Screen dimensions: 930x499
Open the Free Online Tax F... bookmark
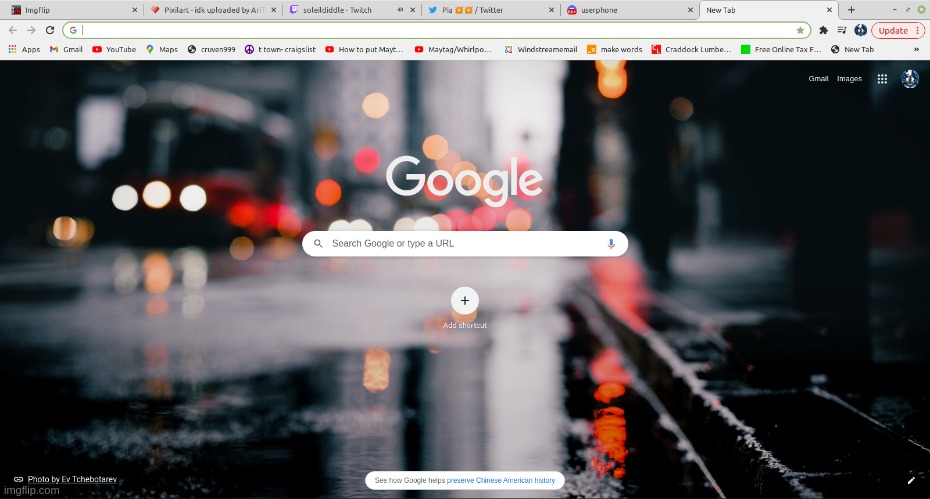pyautogui.click(x=781, y=49)
